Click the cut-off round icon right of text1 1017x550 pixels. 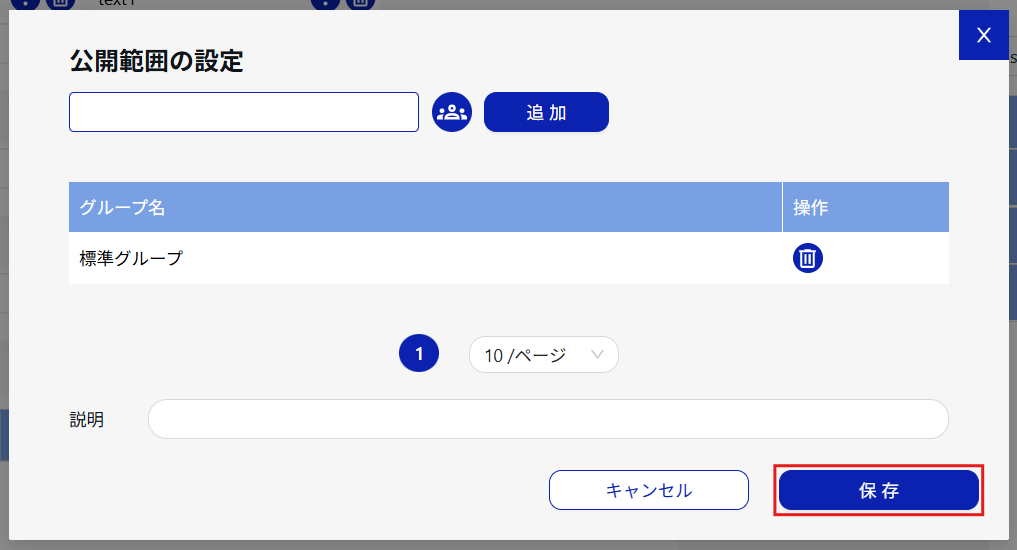(x=325, y=3)
